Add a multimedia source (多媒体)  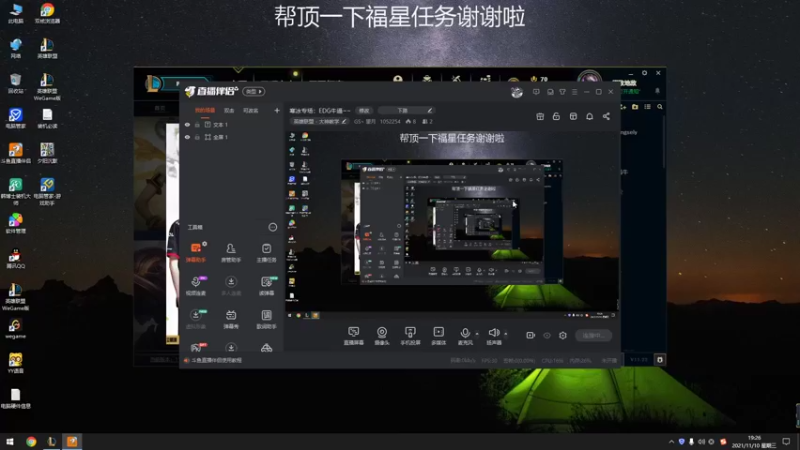point(438,336)
